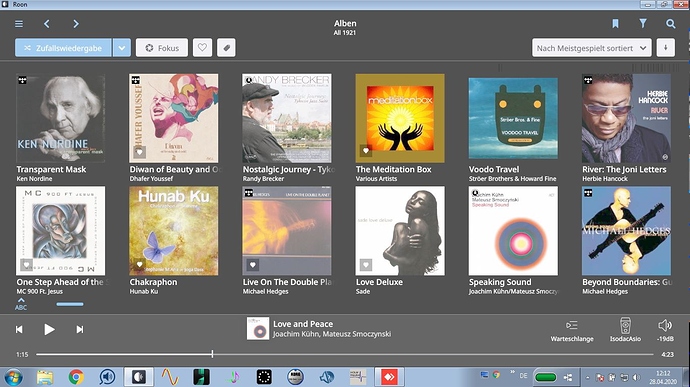The width and height of the screenshot is (690, 387).
Task: Open Google Chrome from the taskbar
Action: point(76,377)
